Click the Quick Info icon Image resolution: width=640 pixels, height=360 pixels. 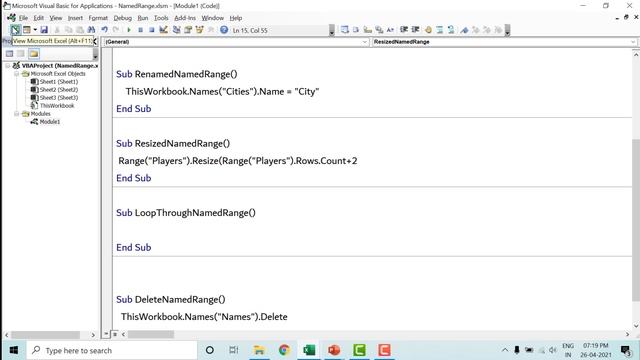coord(367,30)
